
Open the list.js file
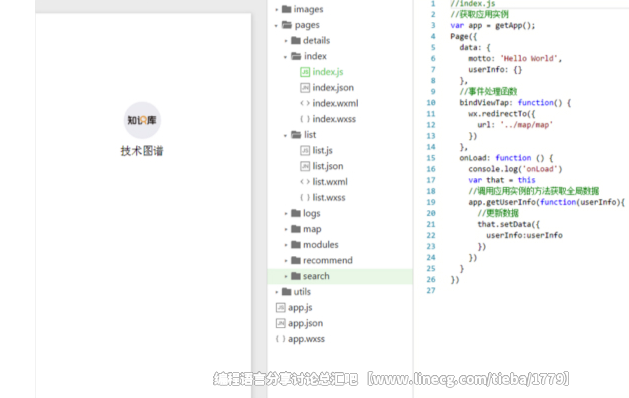click(323, 150)
